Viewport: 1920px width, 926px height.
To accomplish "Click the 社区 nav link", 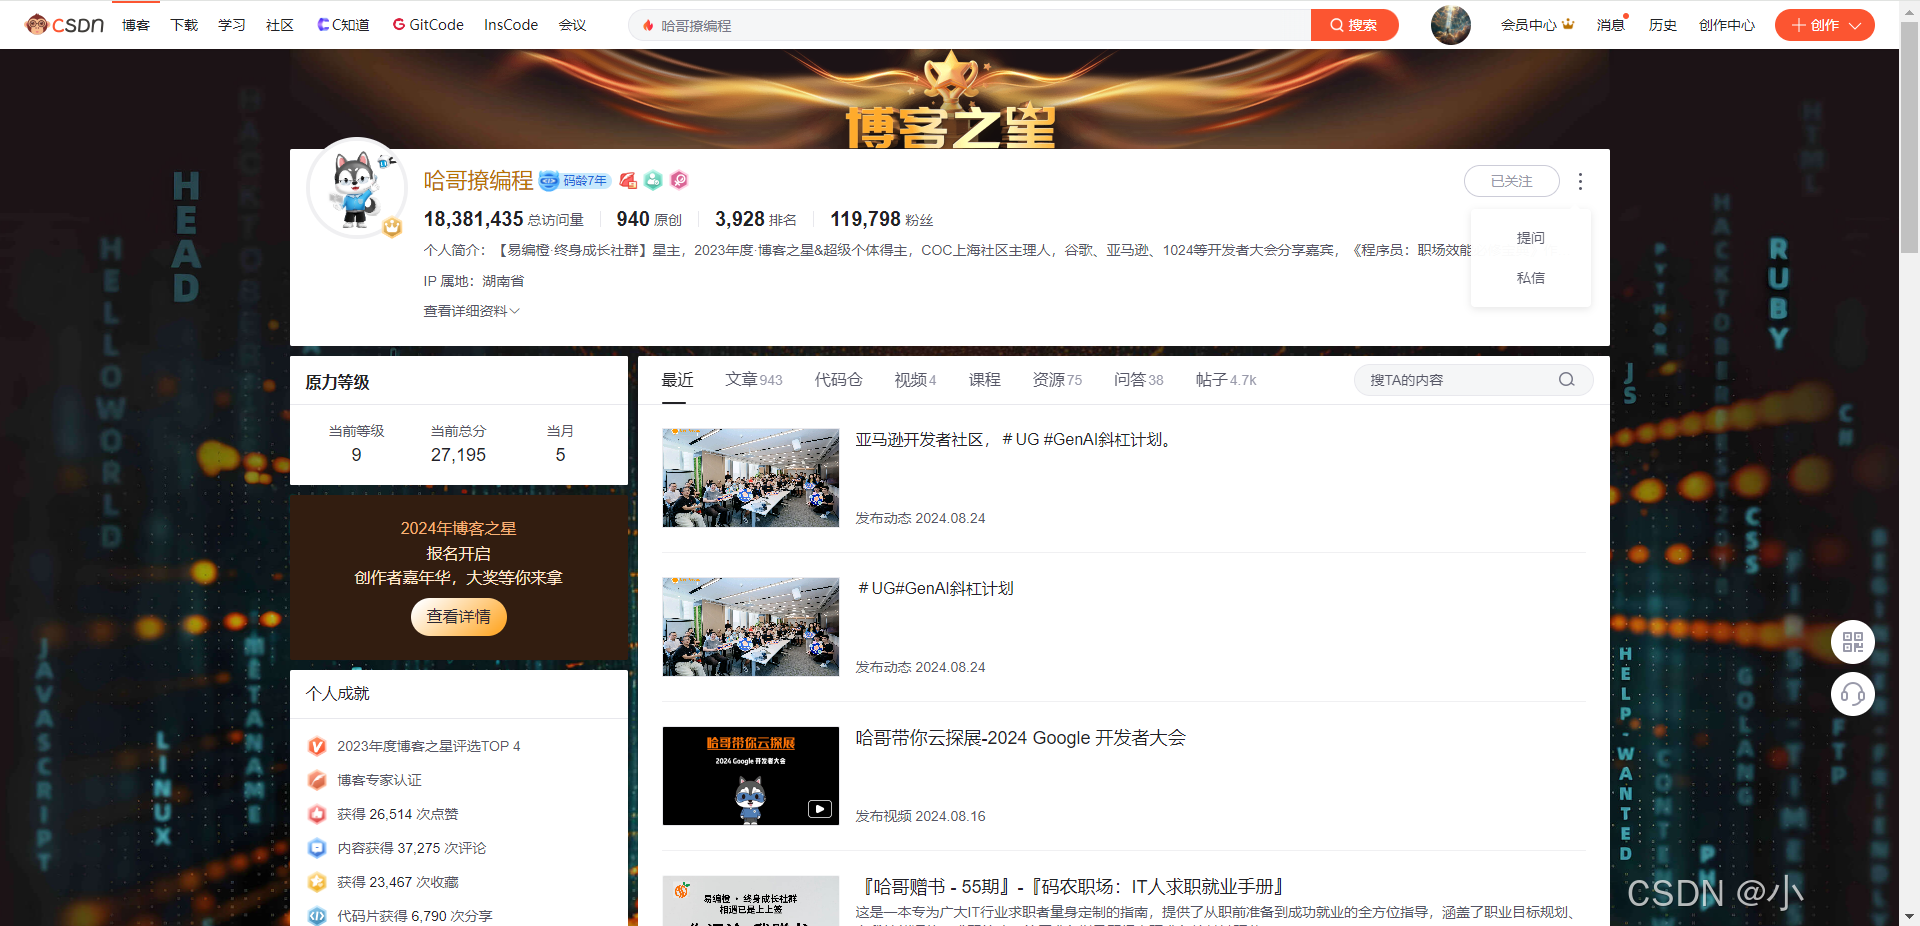I will 280,25.
